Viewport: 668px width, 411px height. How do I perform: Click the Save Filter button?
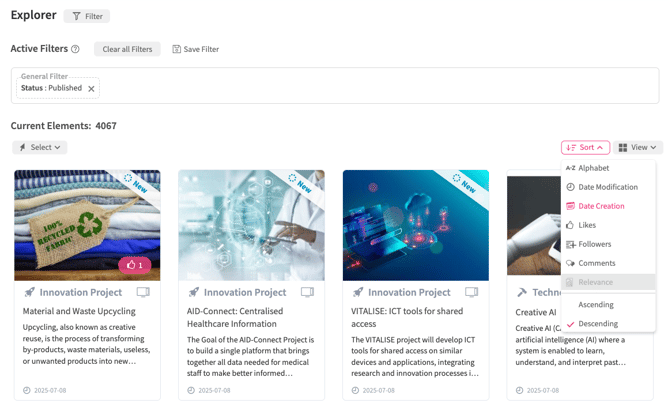[195, 49]
